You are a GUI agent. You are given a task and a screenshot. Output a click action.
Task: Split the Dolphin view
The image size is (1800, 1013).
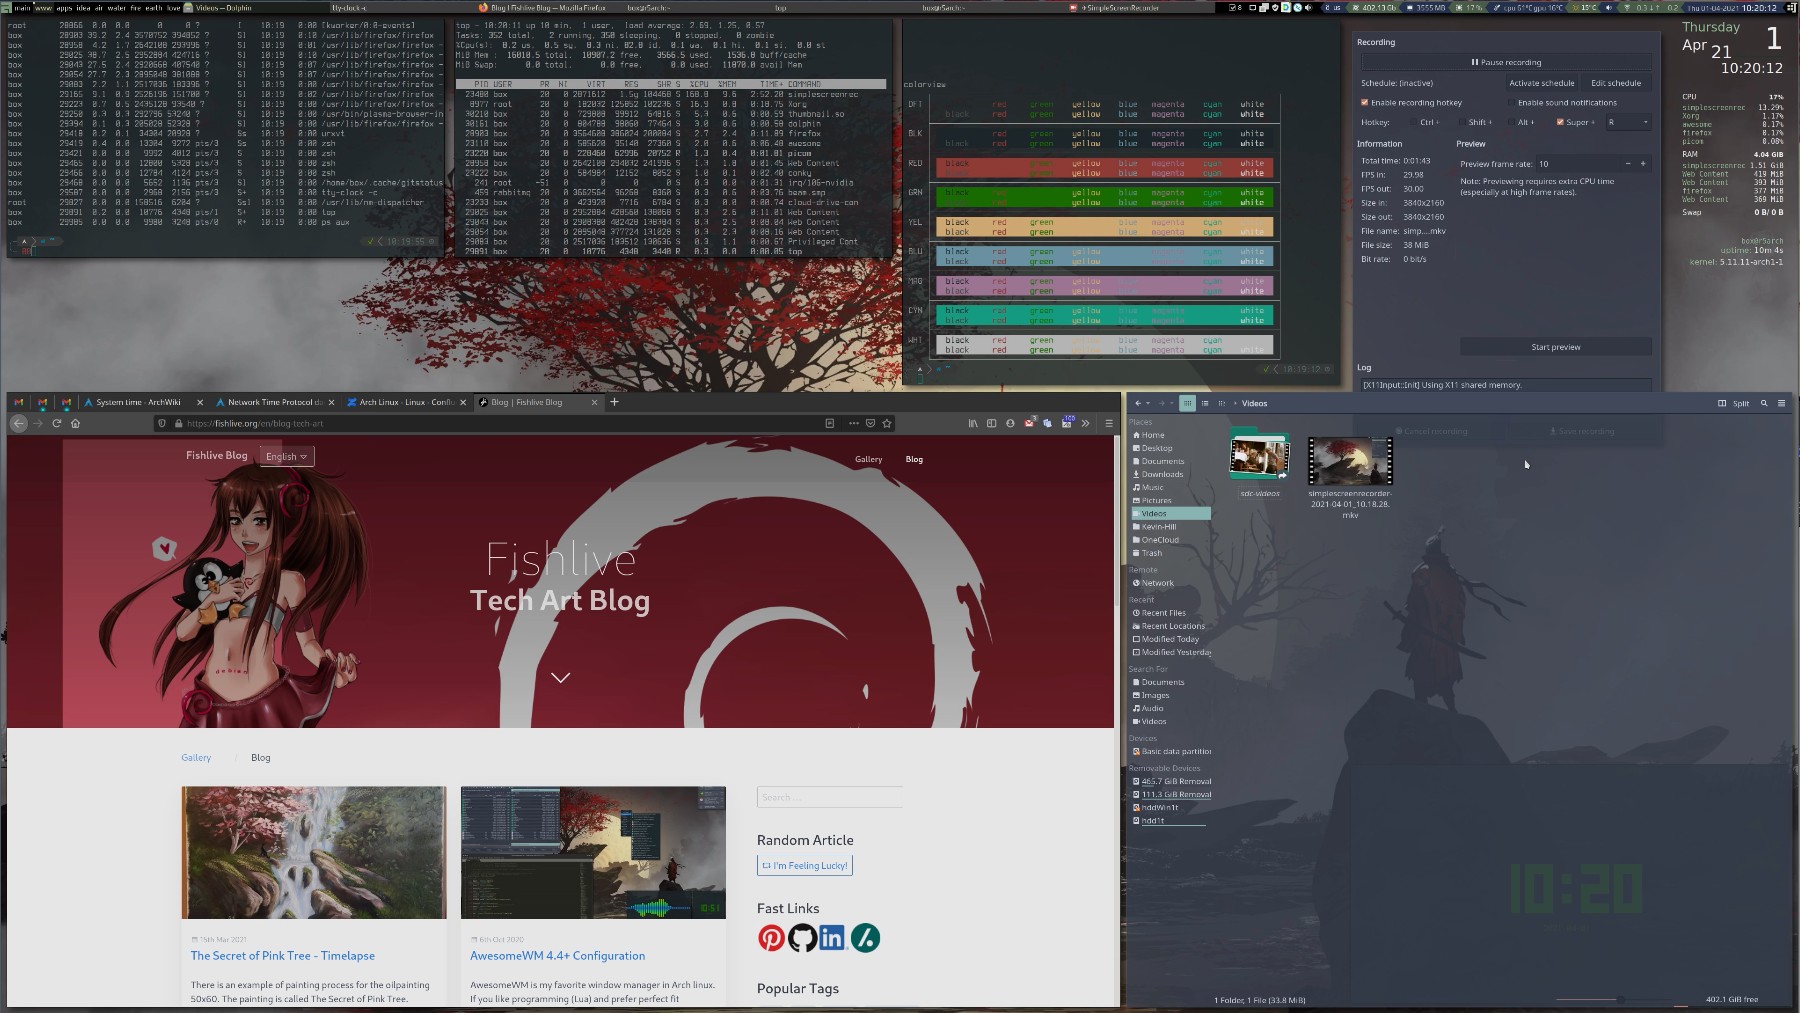click(1734, 403)
